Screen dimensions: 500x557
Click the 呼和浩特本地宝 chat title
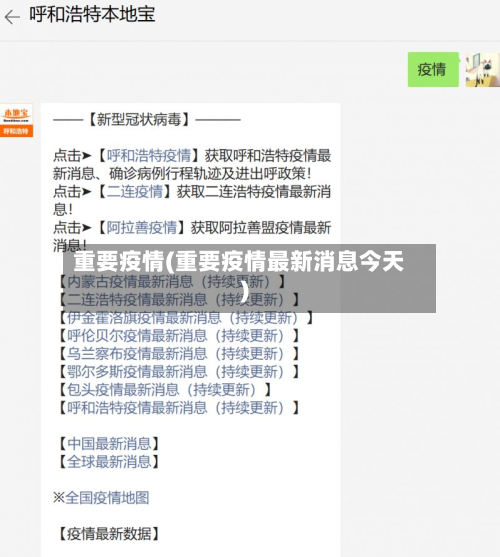[92, 15]
